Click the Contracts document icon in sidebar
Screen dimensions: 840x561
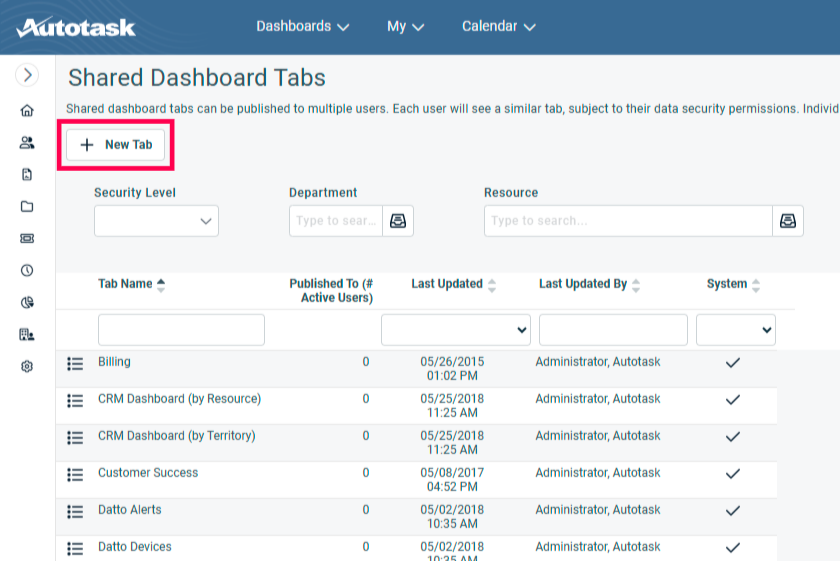point(27,175)
